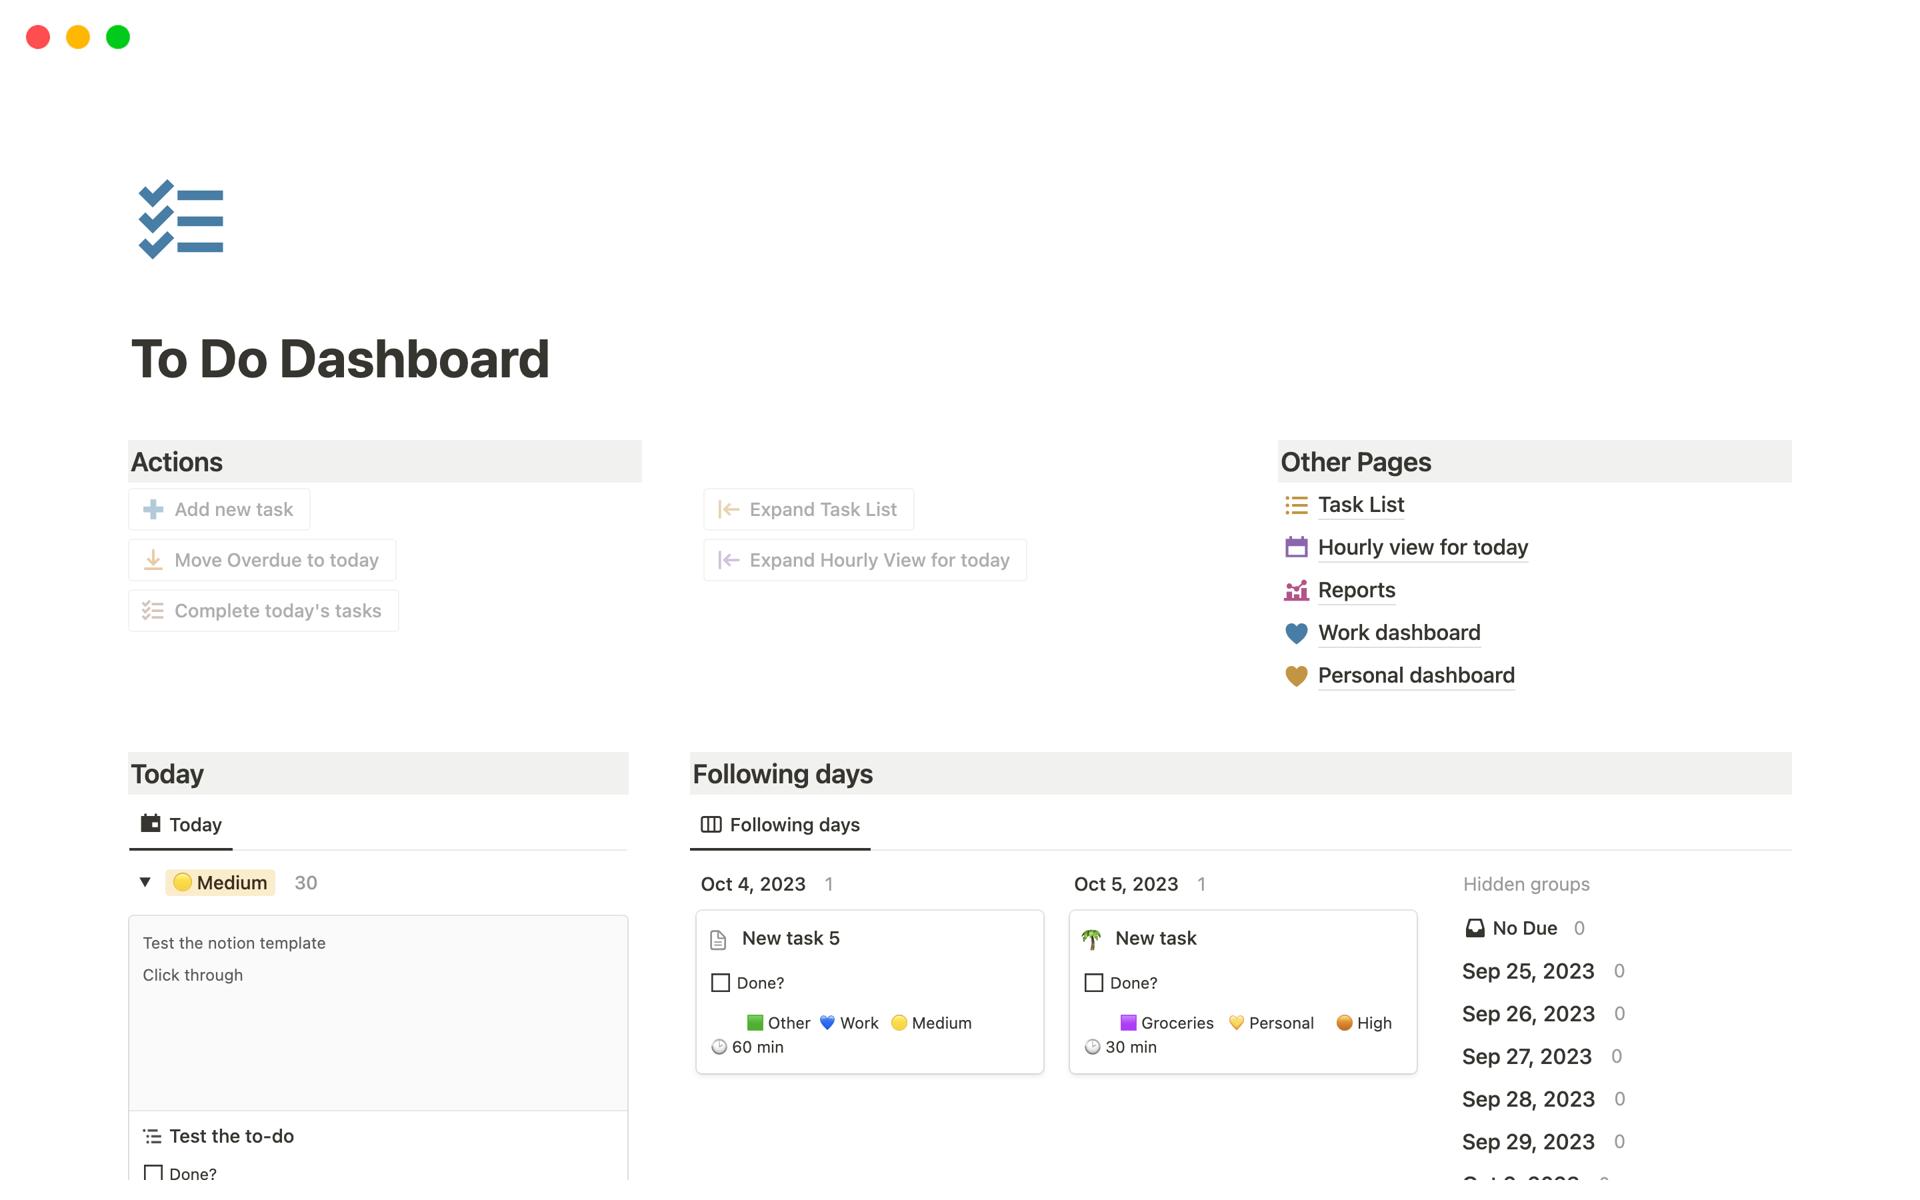Click the Expand Task List arrow icon
Viewport: 1920px width, 1200px height.
(728, 509)
